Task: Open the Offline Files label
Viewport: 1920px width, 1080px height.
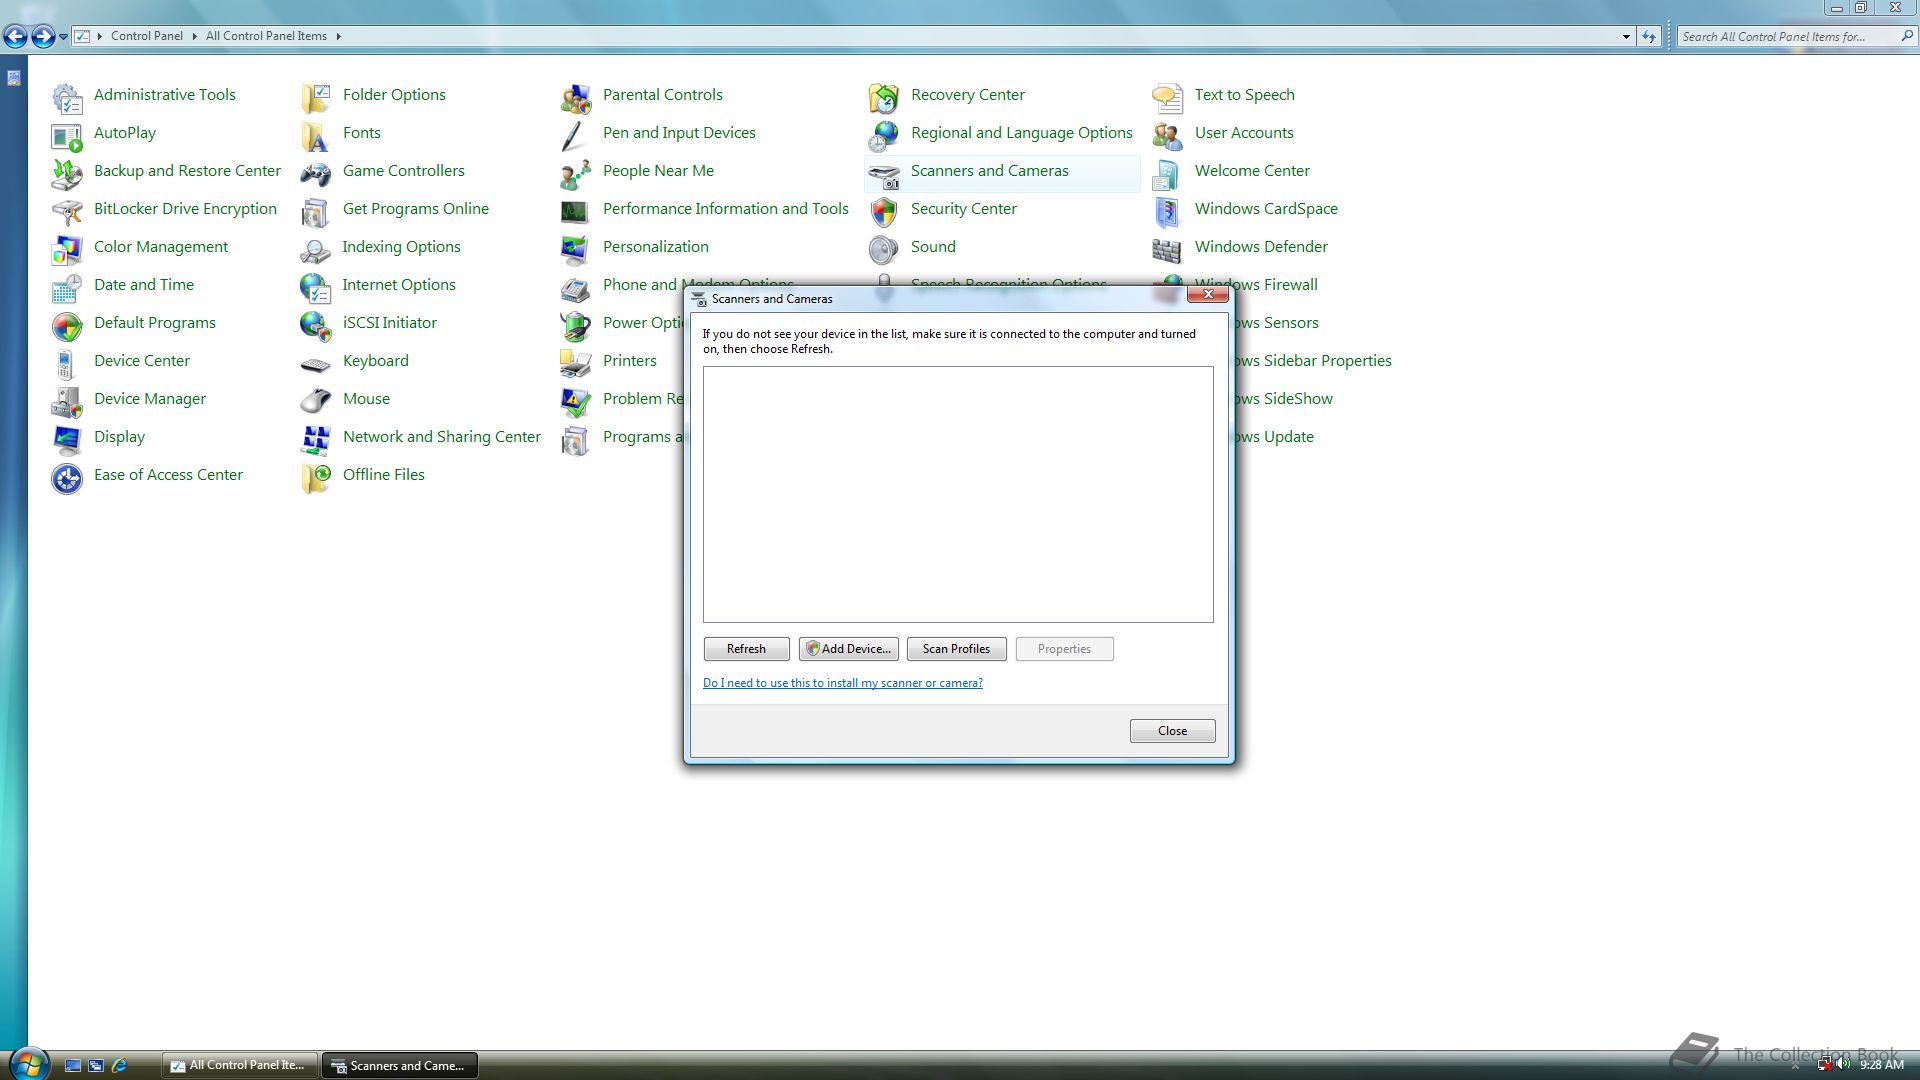Action: 383,475
